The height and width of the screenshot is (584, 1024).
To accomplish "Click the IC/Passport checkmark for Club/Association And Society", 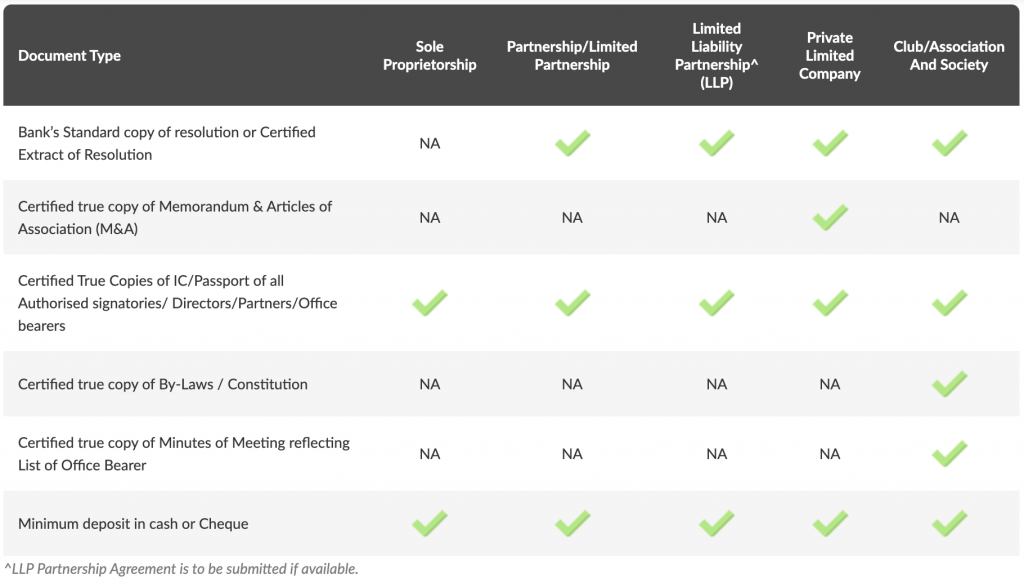I will pyautogui.click(x=950, y=303).
